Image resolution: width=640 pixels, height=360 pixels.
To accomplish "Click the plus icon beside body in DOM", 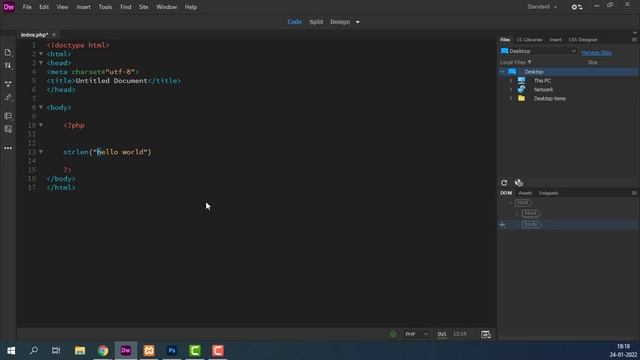I will (502, 224).
